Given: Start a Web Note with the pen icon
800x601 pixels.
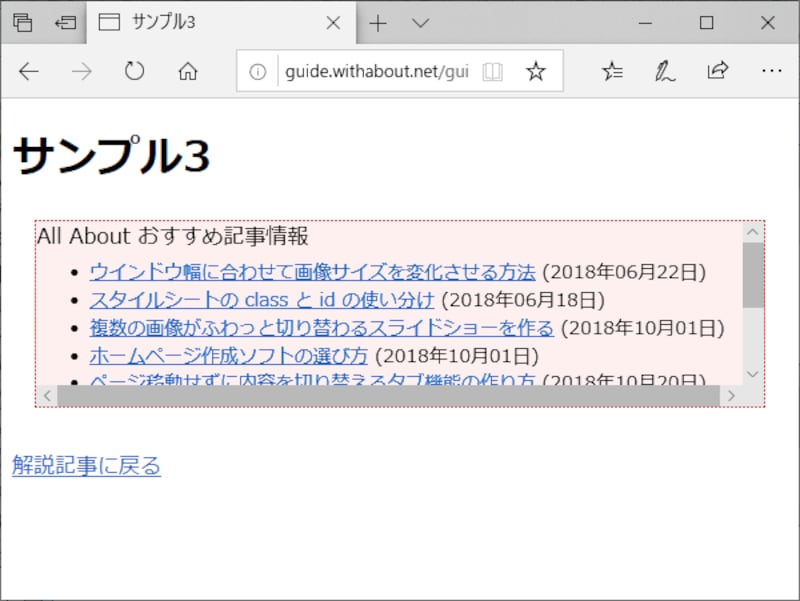Looking at the screenshot, I should coord(663,71).
